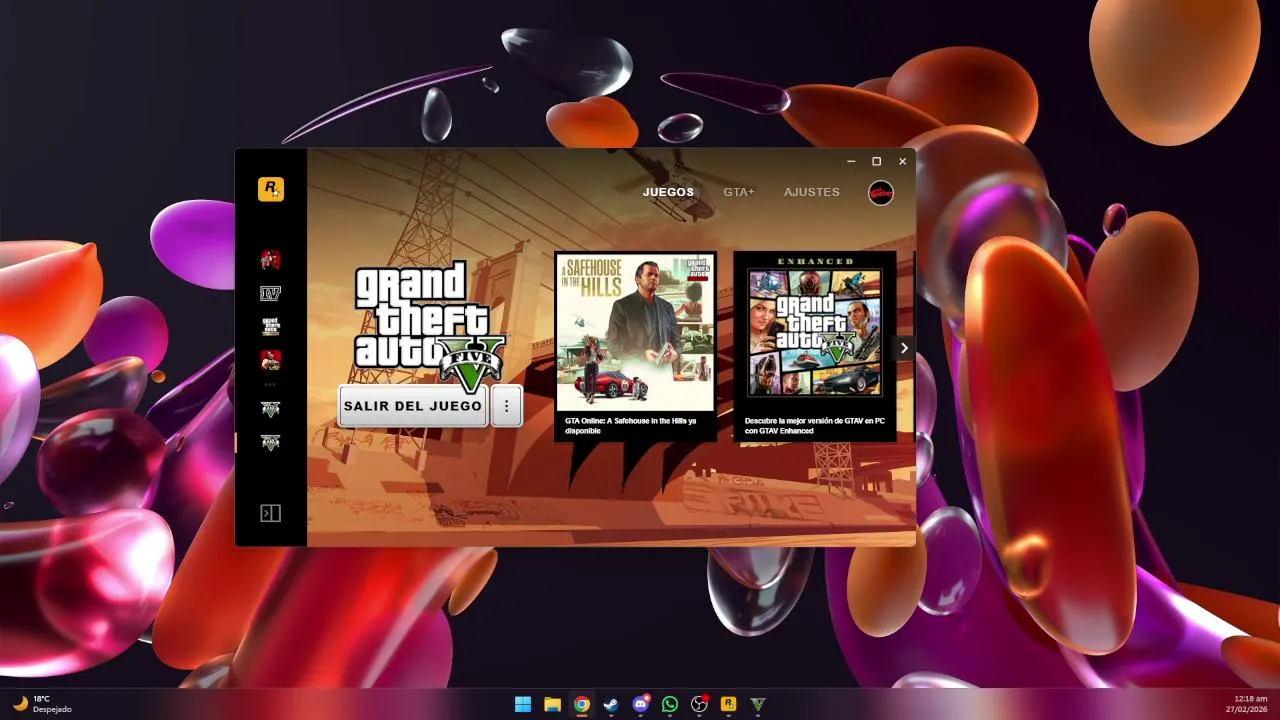Click the Rockstar Games logo in the launcher sidebar
This screenshot has height=720, width=1280.
[270, 189]
